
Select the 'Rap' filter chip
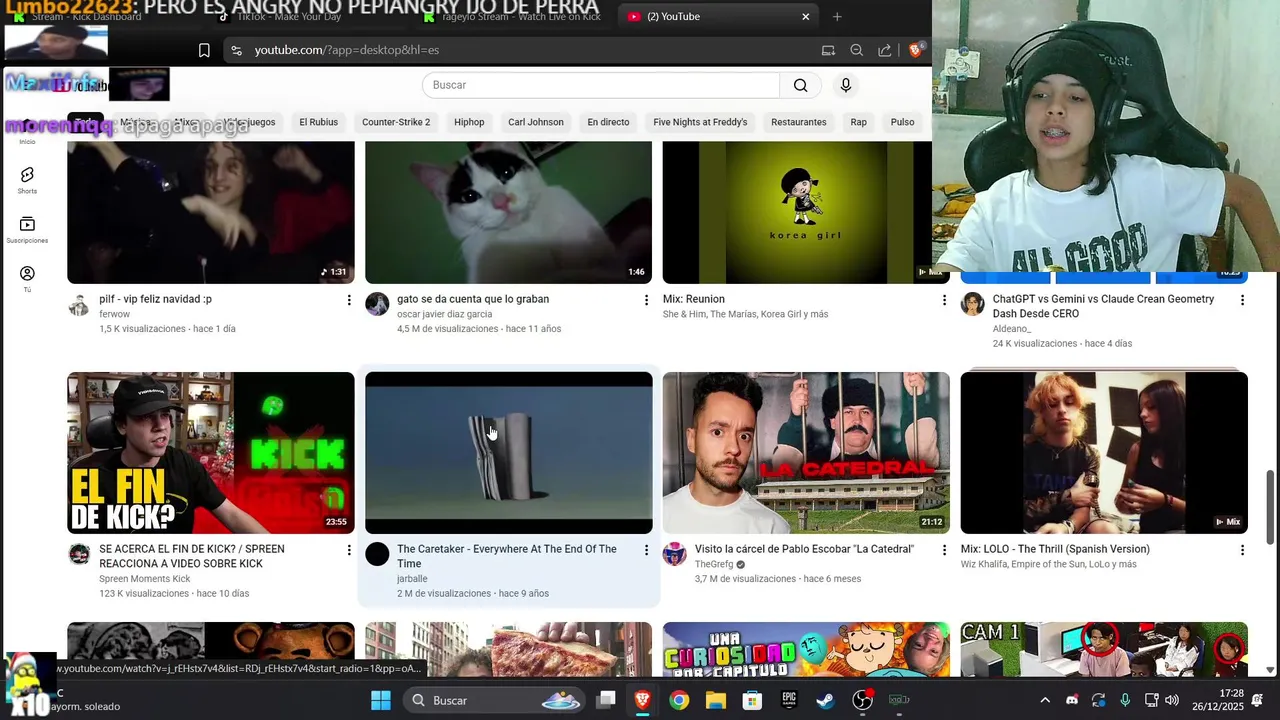click(x=858, y=122)
